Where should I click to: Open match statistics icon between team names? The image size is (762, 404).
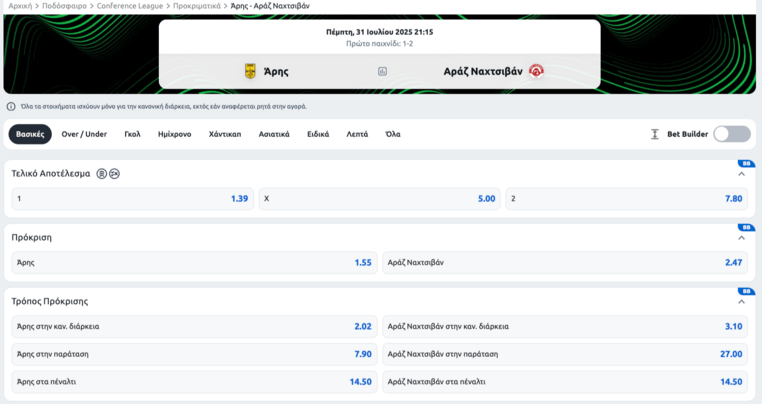coord(382,71)
